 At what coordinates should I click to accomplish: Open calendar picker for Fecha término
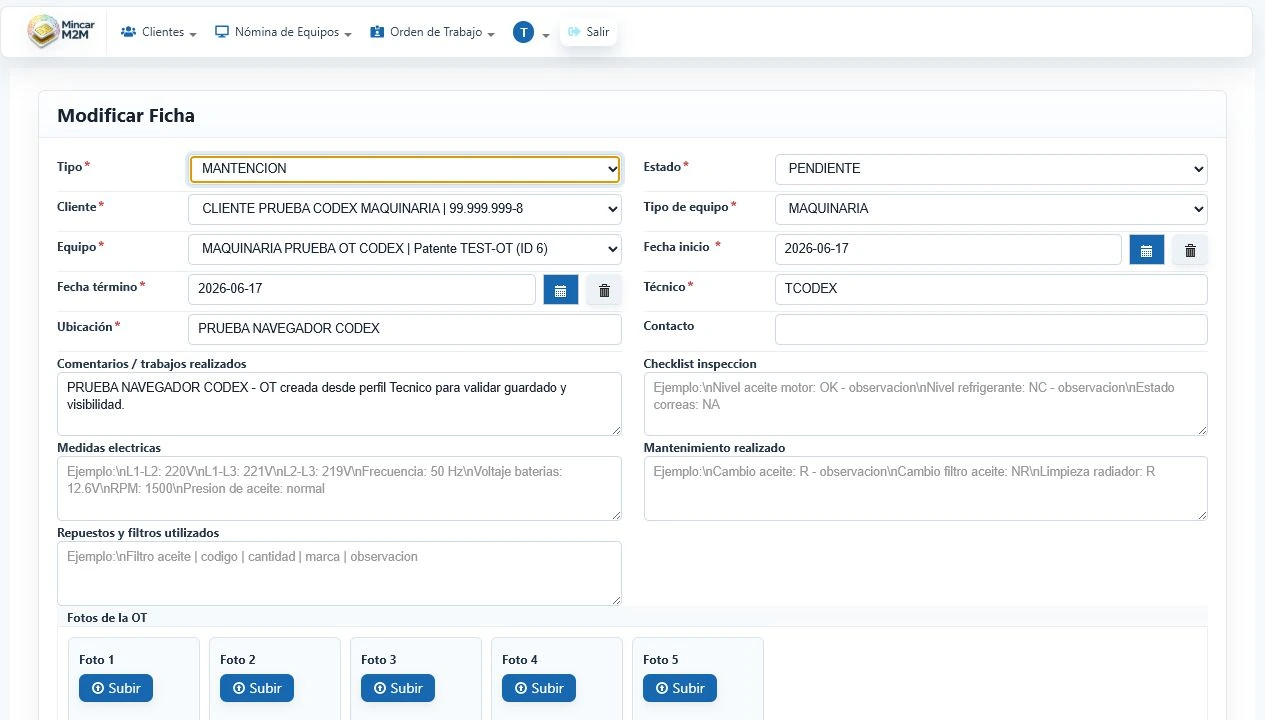[561, 290]
